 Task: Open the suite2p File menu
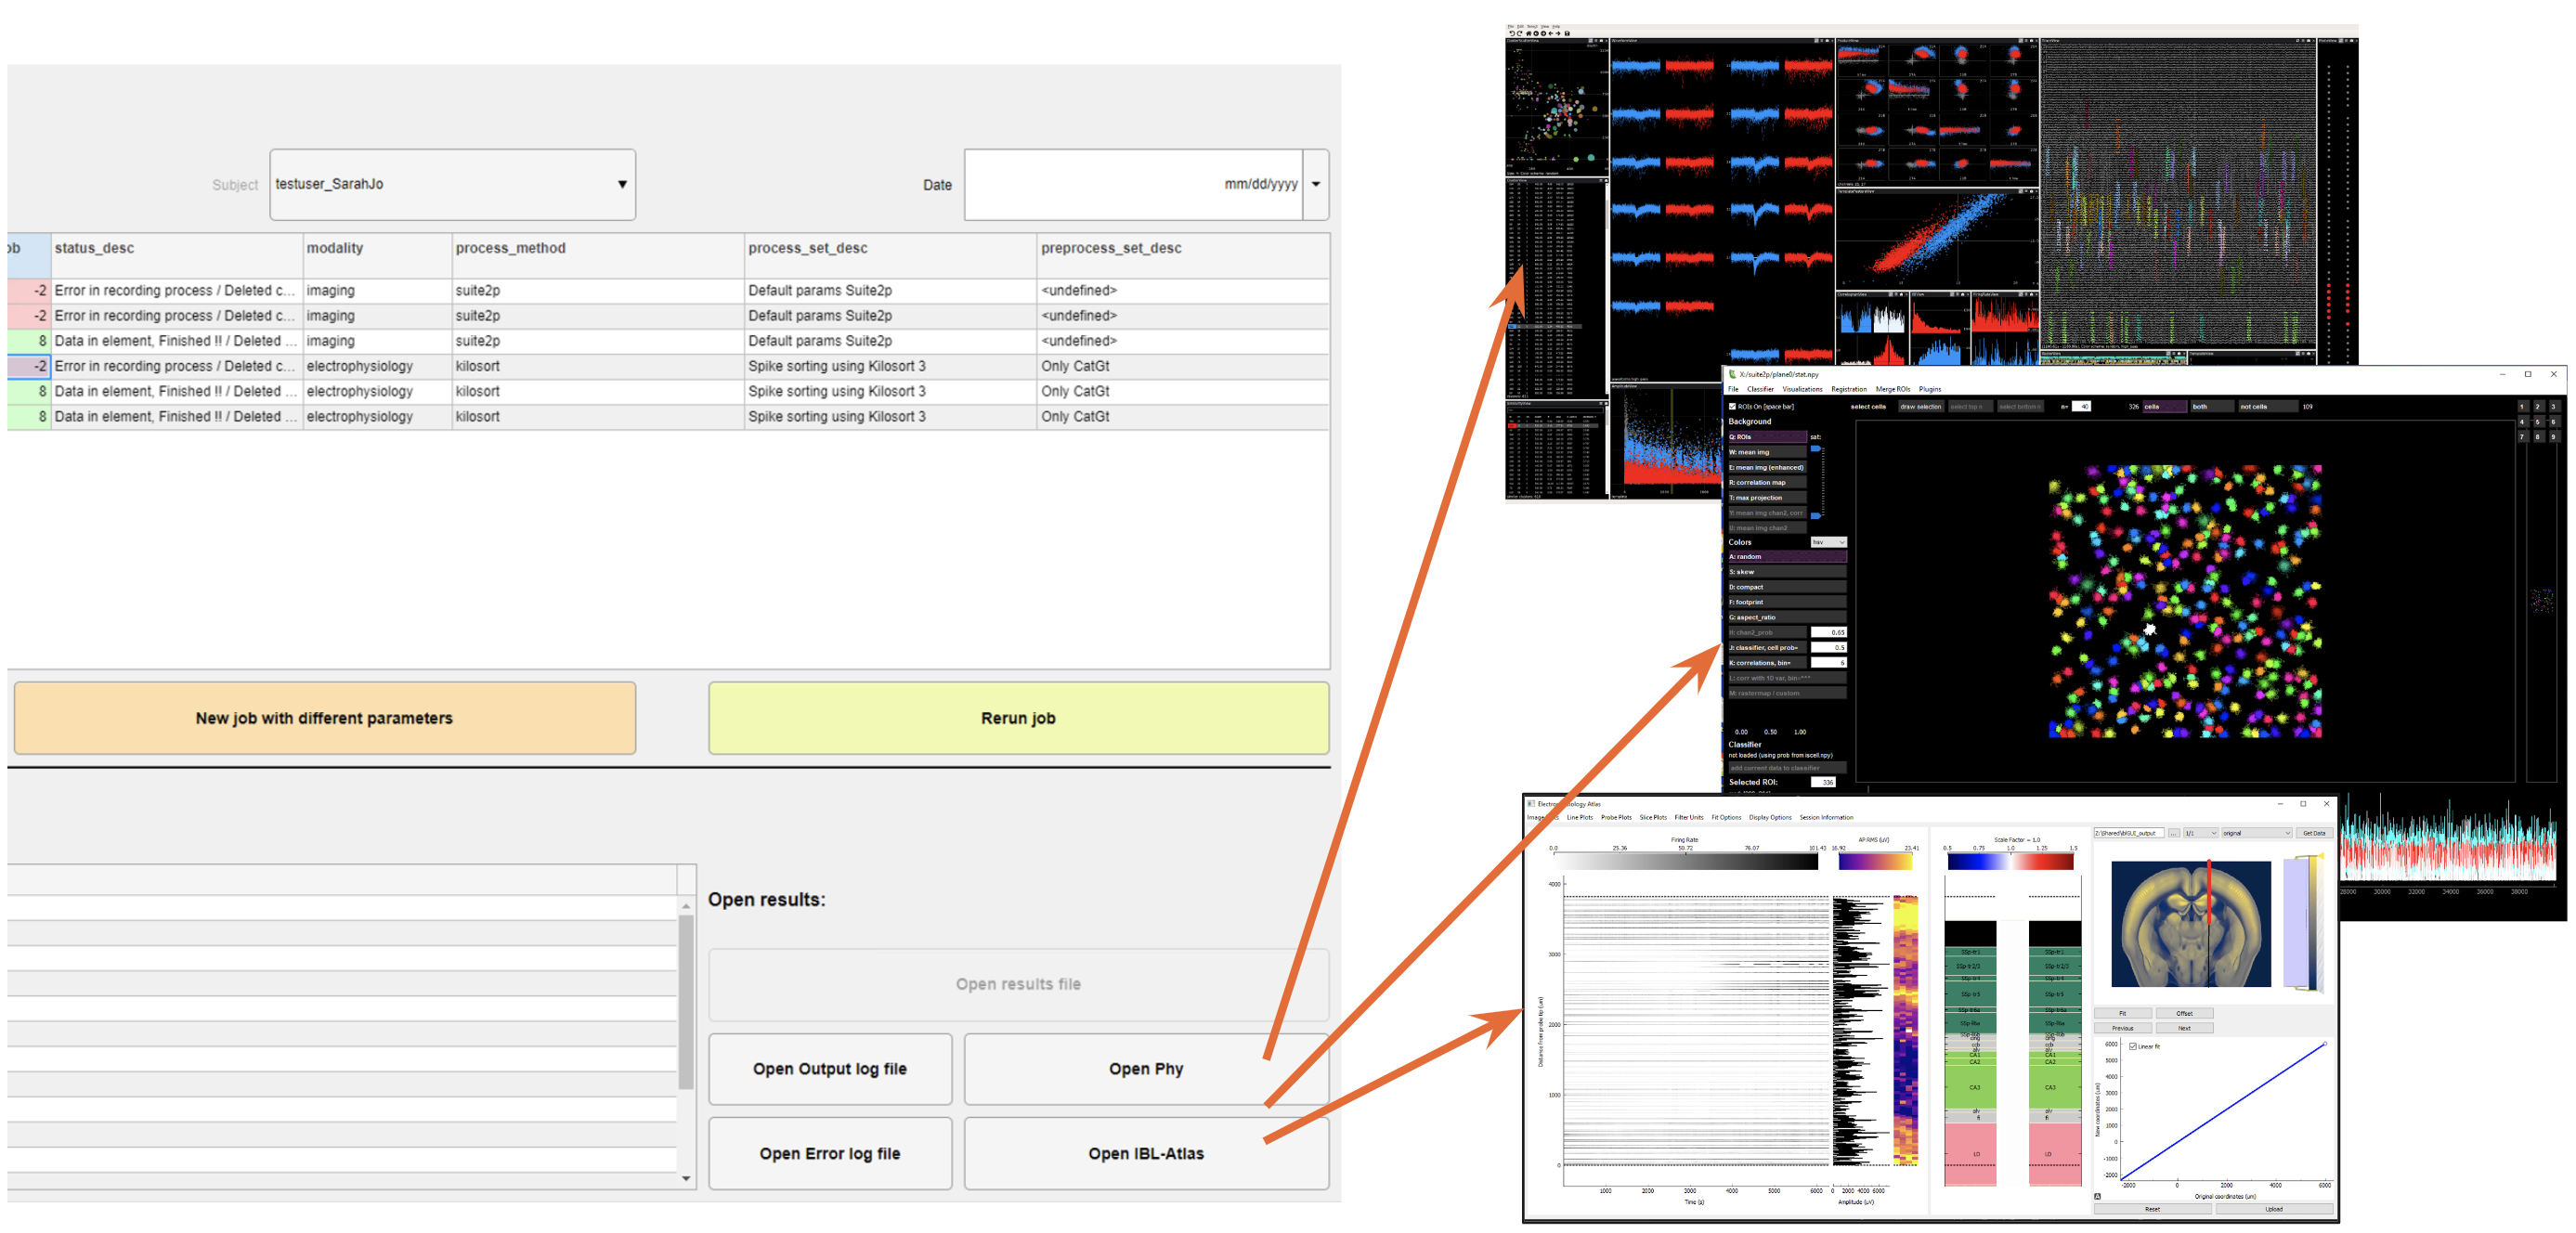click(x=1733, y=390)
